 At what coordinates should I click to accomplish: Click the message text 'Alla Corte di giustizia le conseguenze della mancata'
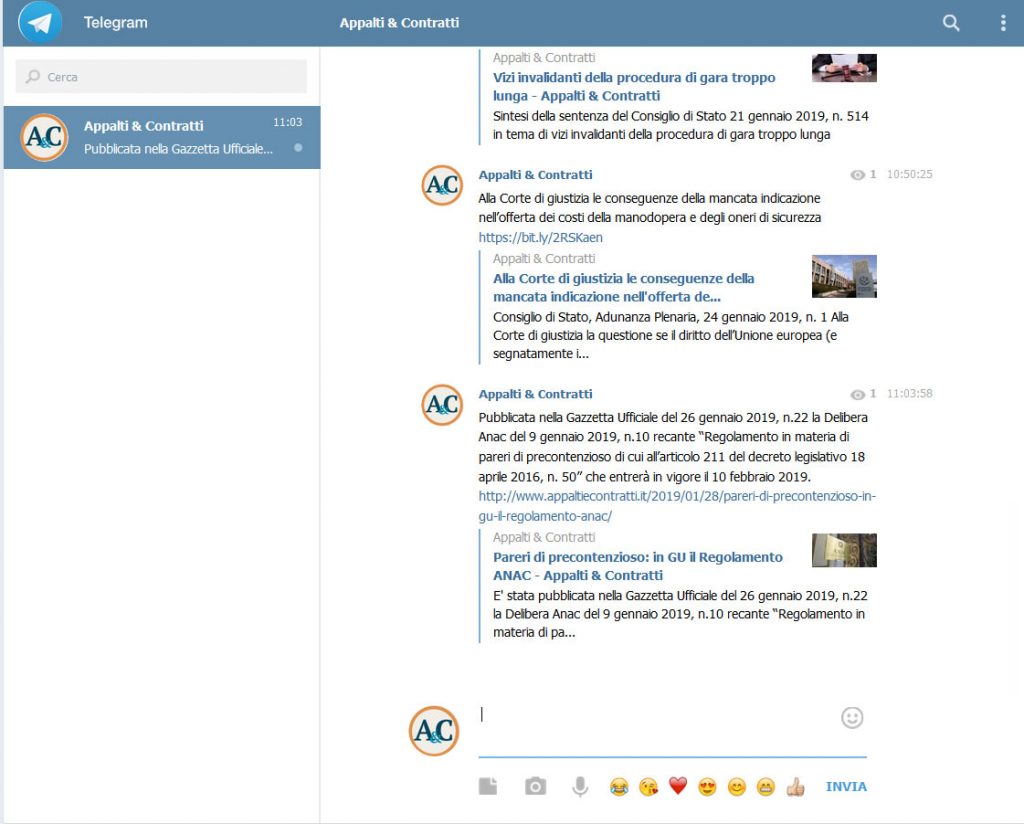point(650,208)
